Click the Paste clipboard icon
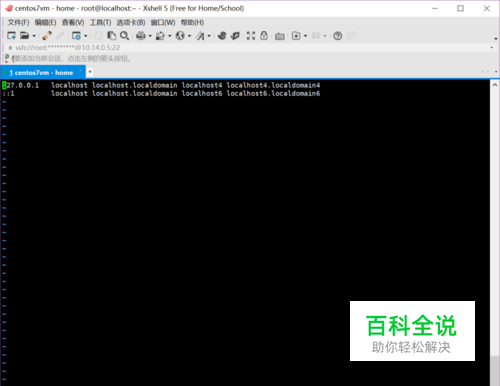 [111, 35]
